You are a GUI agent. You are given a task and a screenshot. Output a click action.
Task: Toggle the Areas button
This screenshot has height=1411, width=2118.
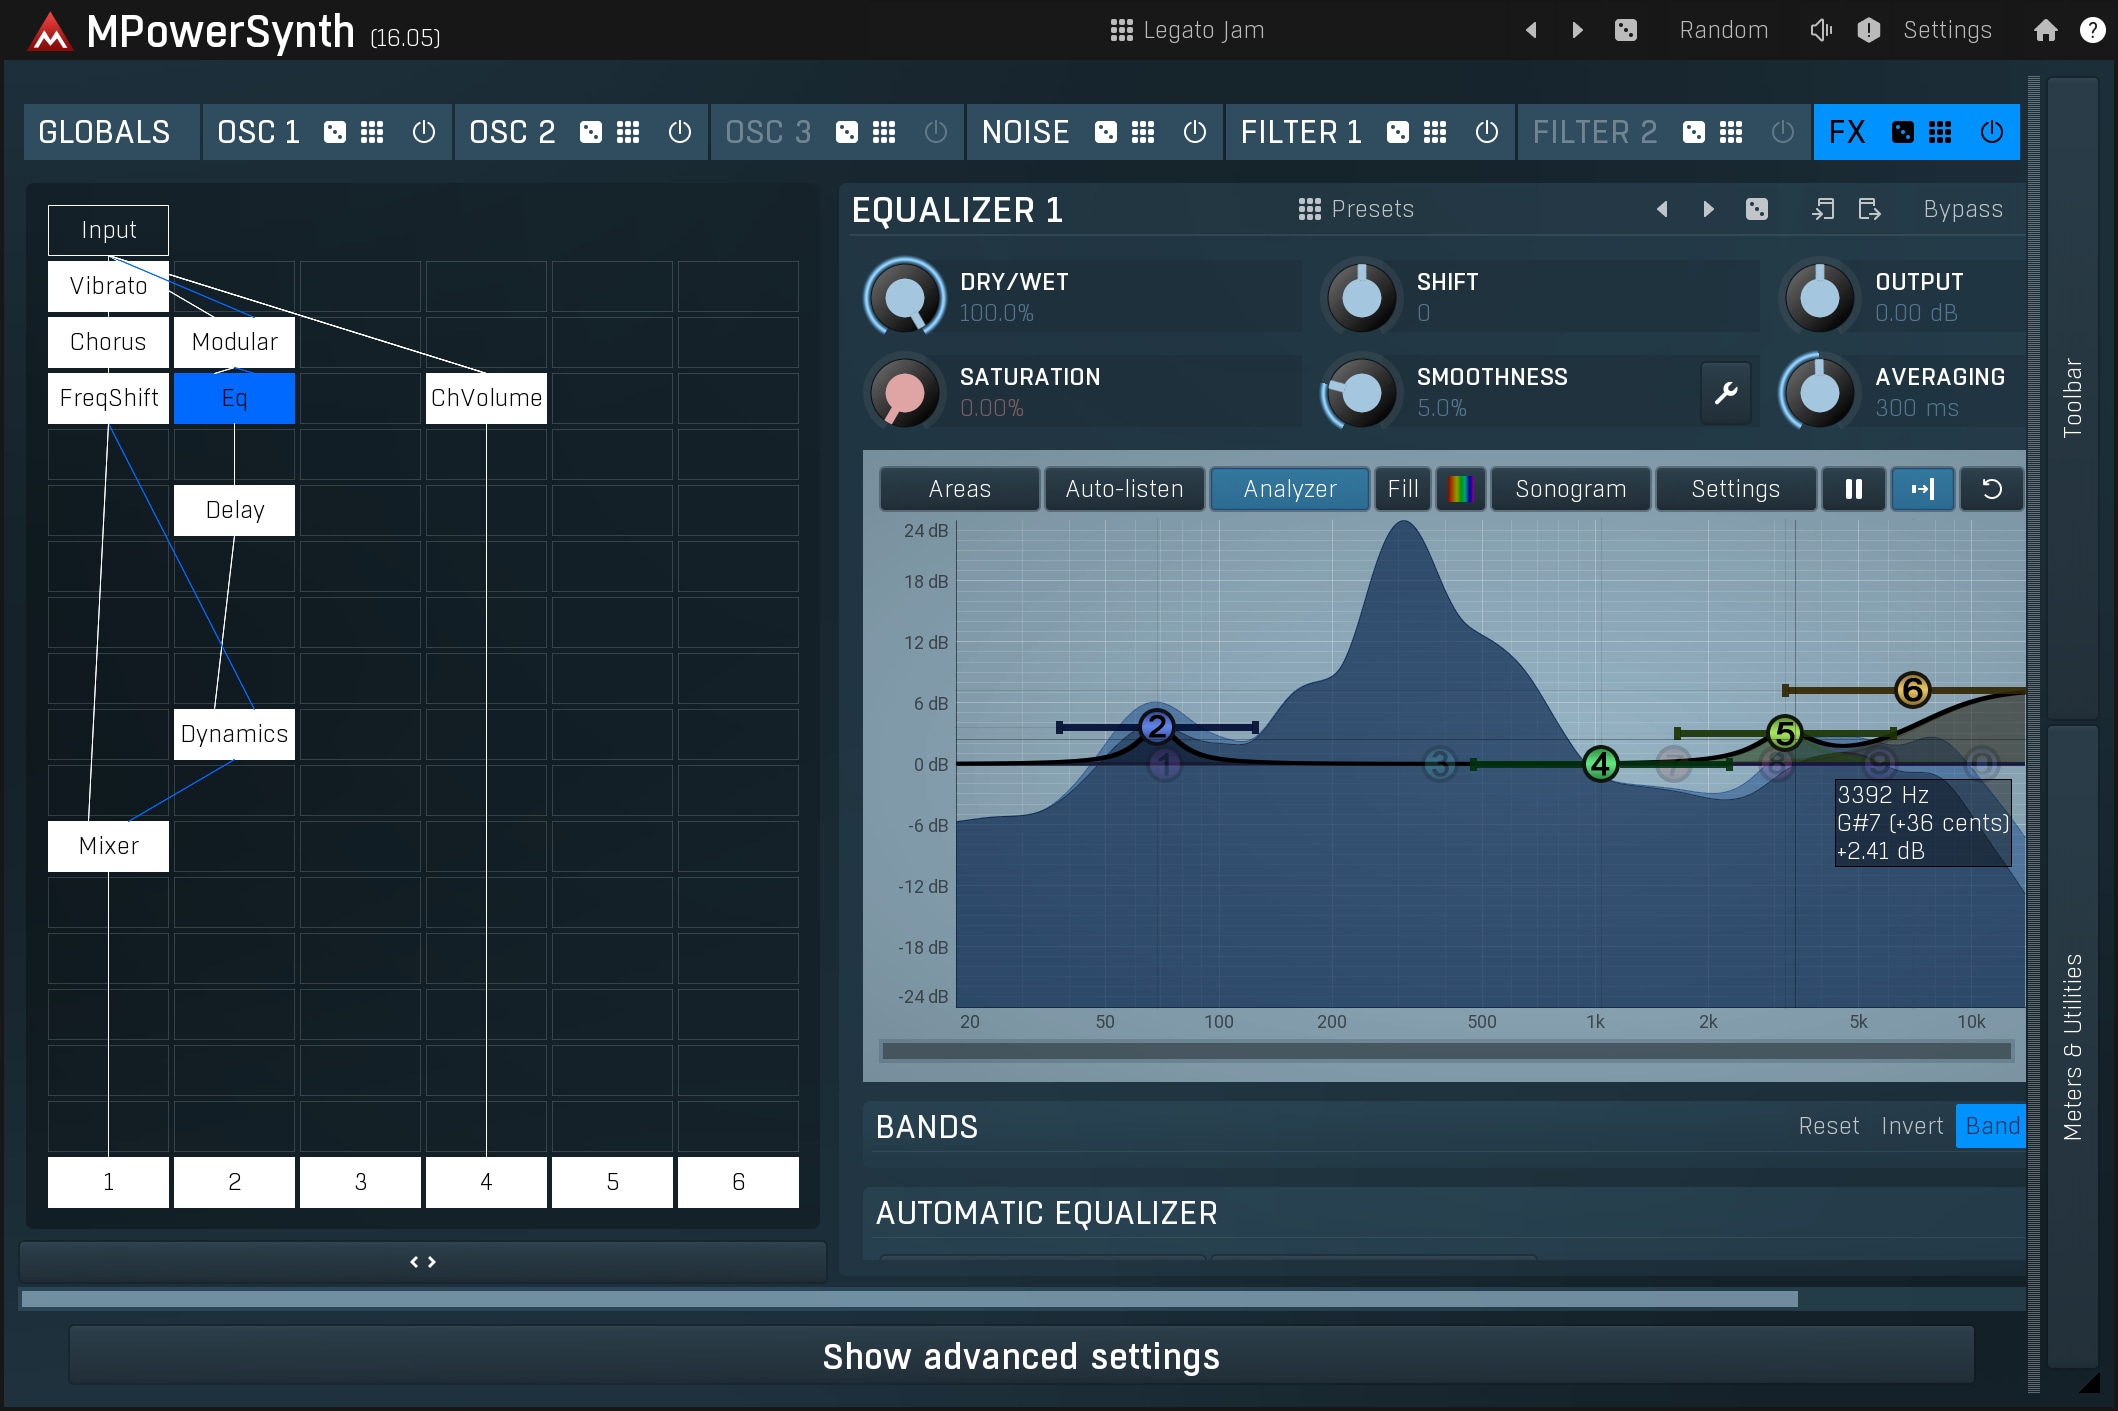click(959, 489)
